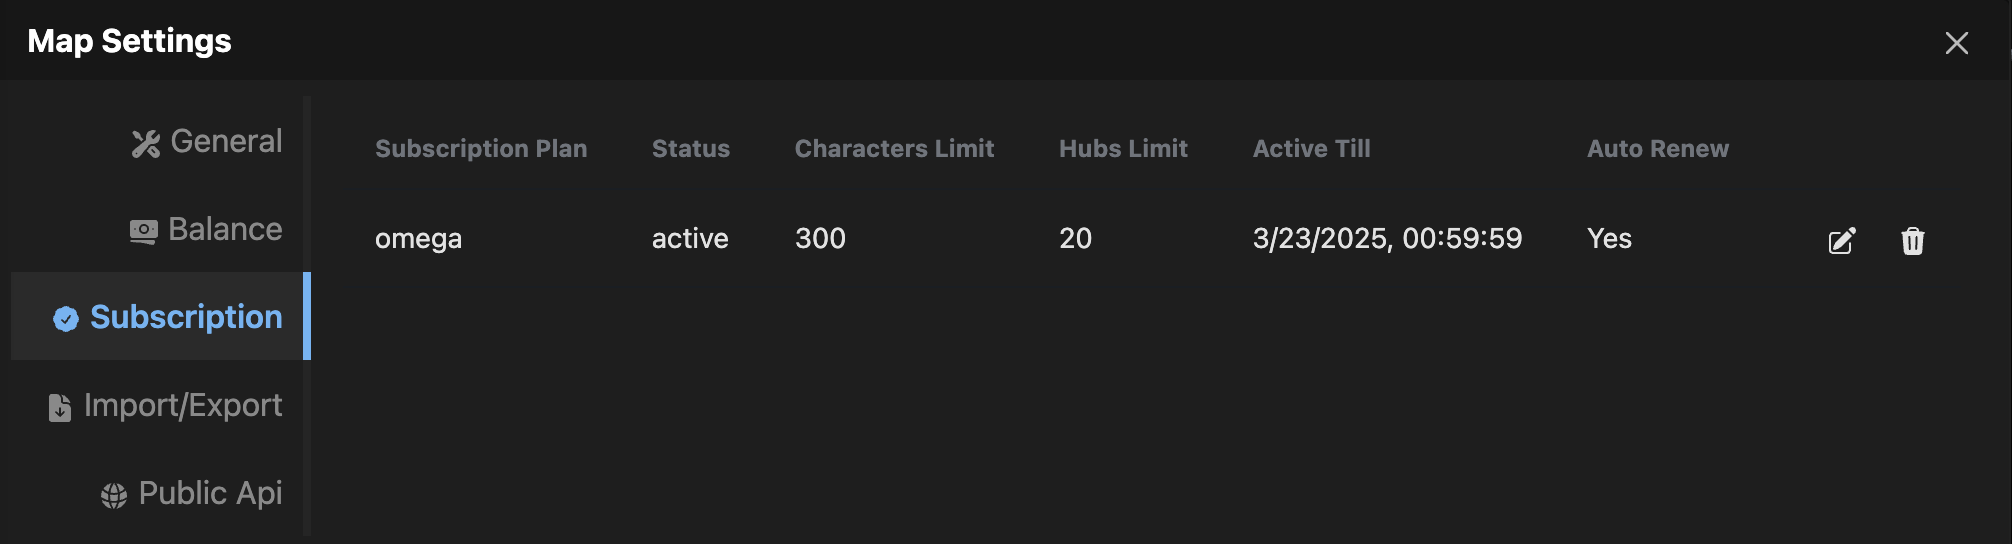This screenshot has width=2012, height=544.
Task: Click the active status value
Action: (690, 239)
